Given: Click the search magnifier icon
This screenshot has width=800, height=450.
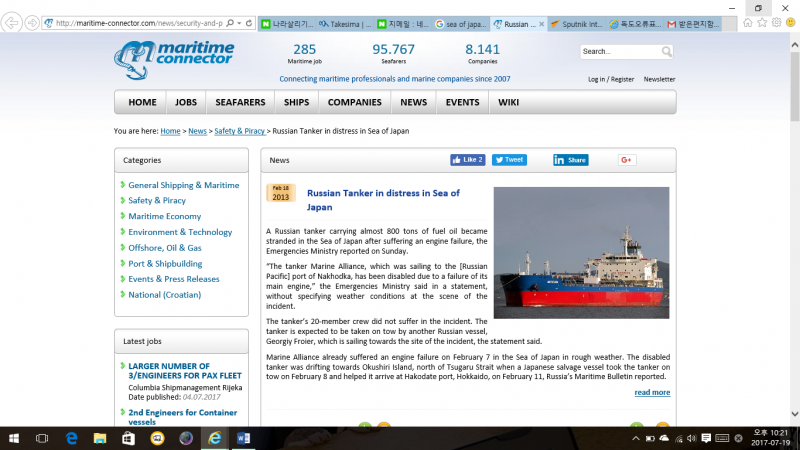Looking at the screenshot, I should pyautogui.click(x=667, y=52).
